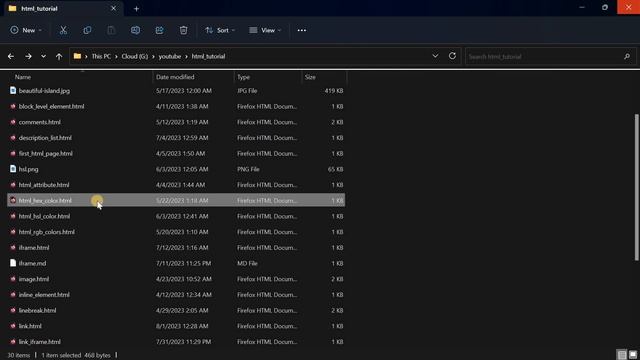
Task: Close the html_tutorial tab
Action: [x=113, y=8]
